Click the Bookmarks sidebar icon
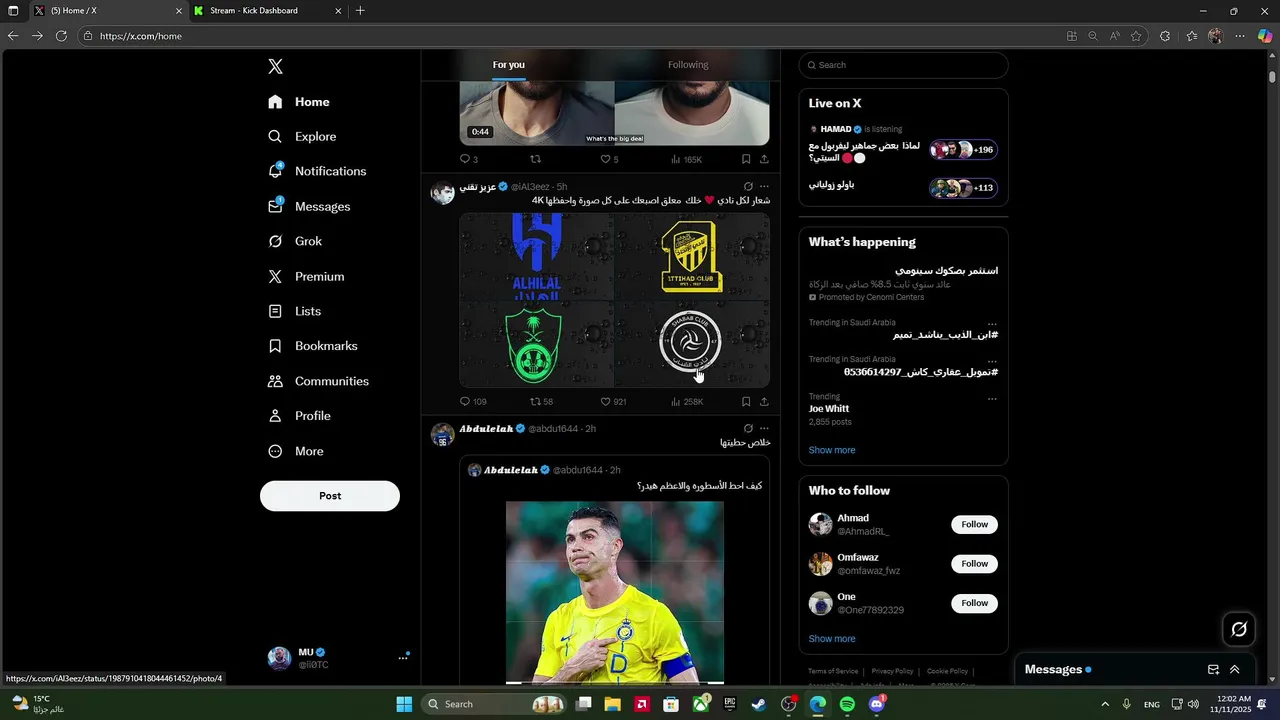Image resolution: width=1280 pixels, height=720 pixels. click(x=275, y=346)
